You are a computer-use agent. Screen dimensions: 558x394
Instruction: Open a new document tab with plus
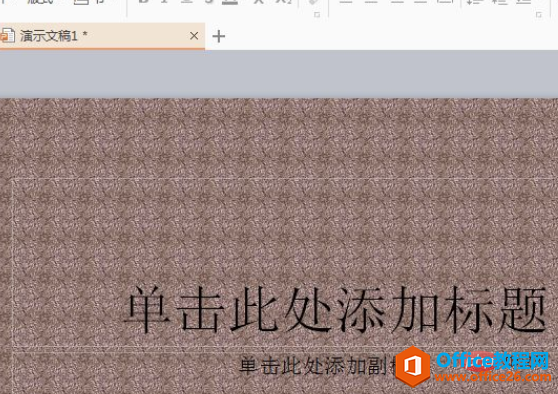219,36
